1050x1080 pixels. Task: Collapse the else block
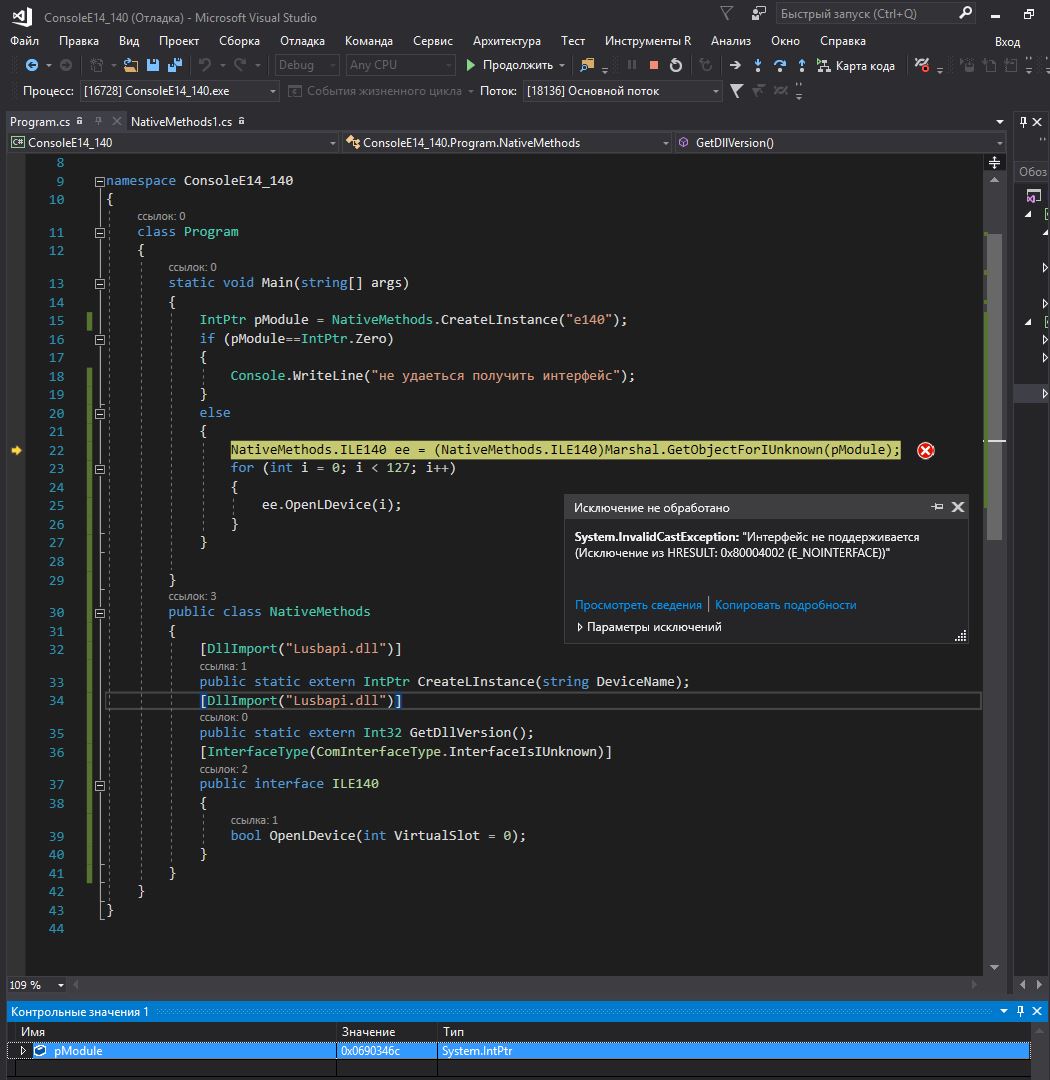tap(100, 414)
